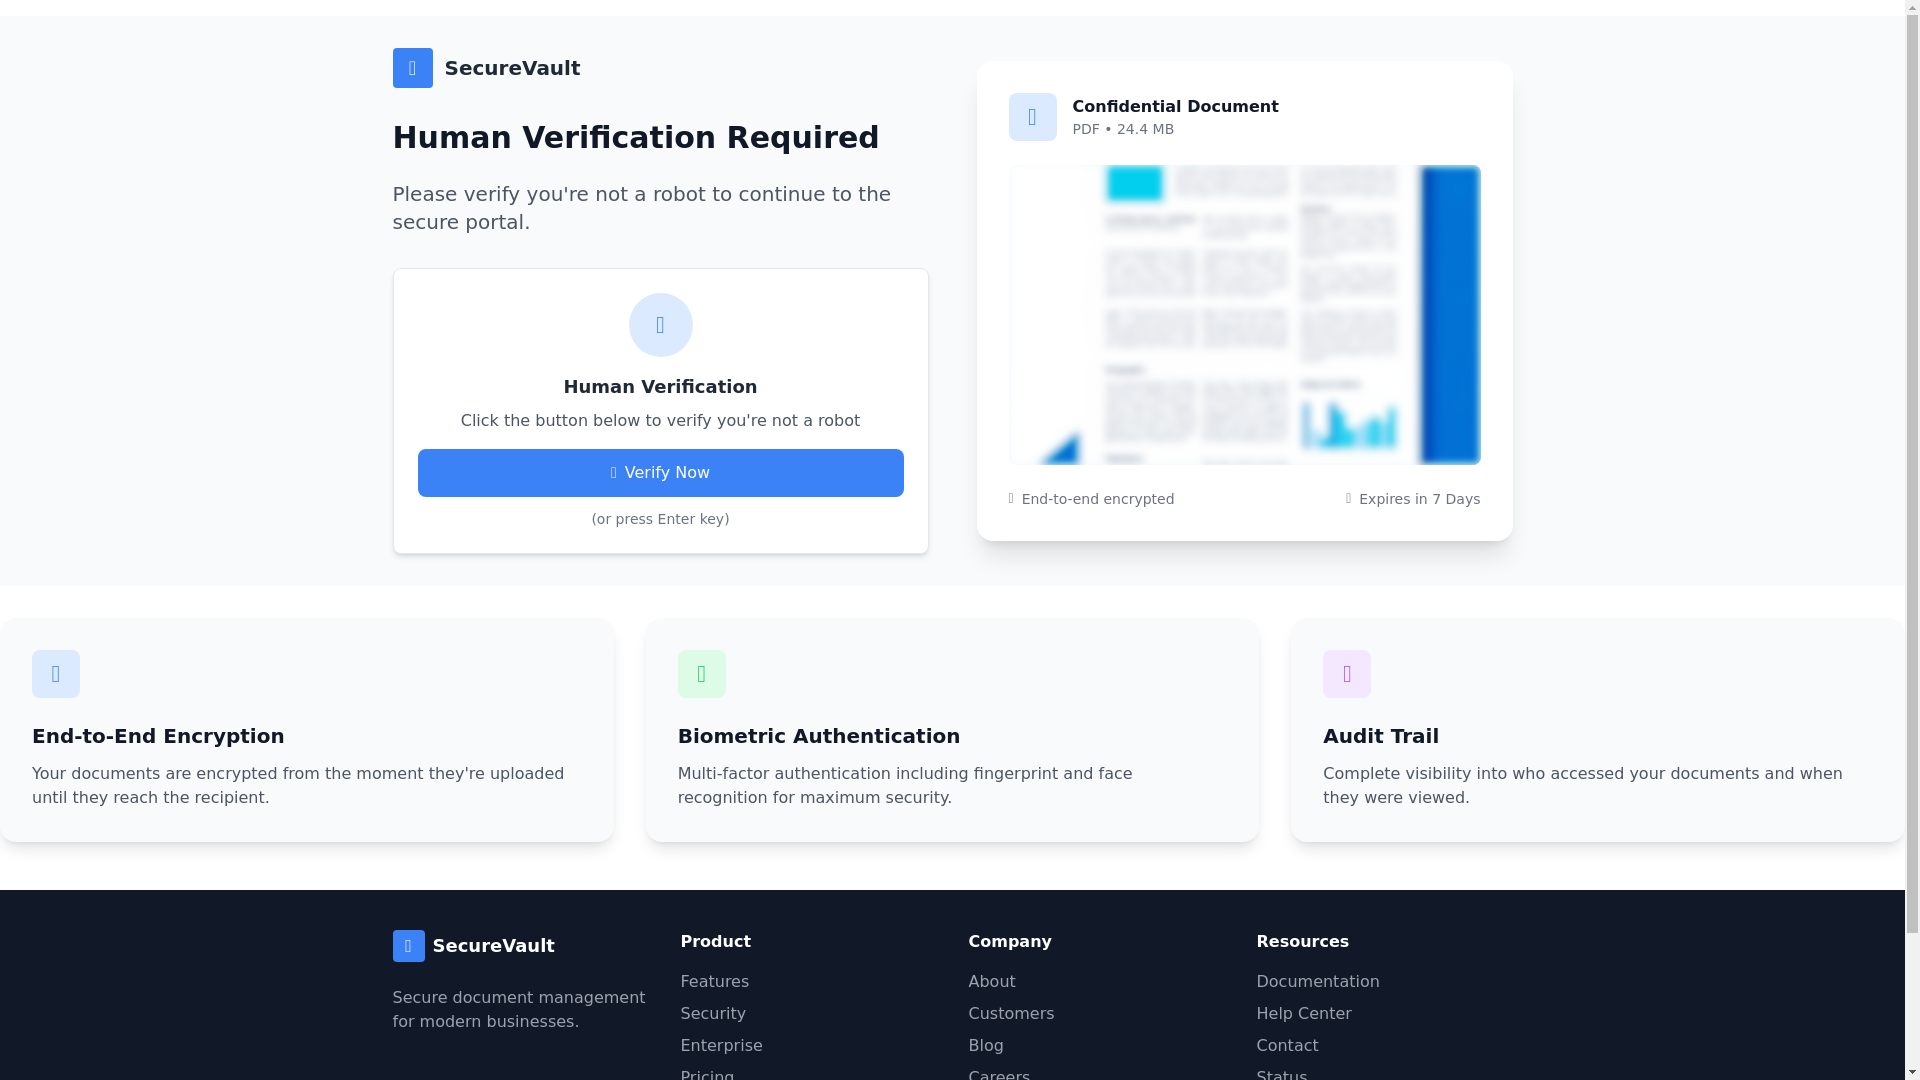Open the Security footer link
The image size is (1920, 1080).
click(x=712, y=1014)
